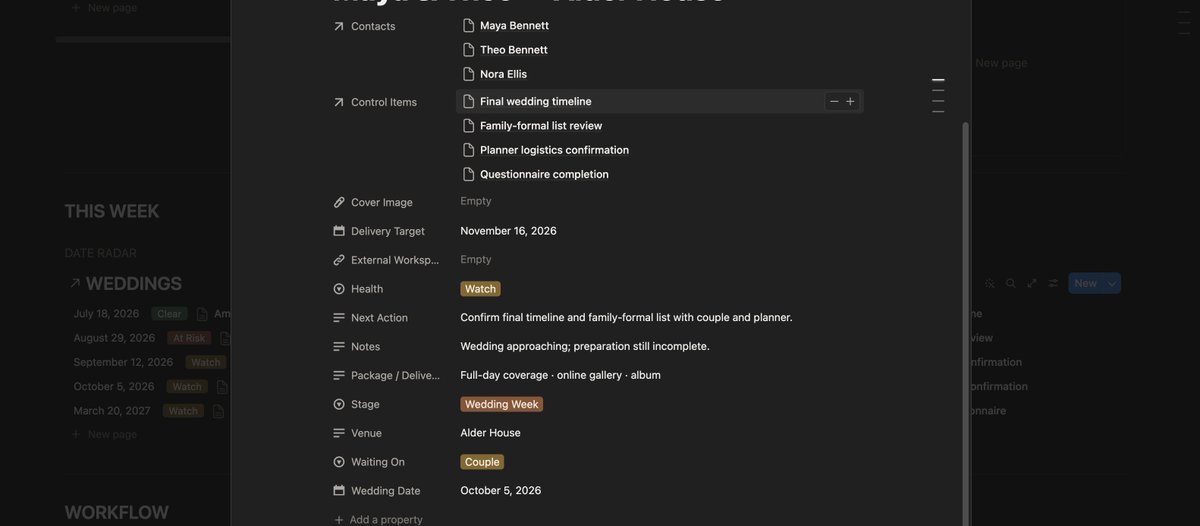1200x526 pixels.
Task: Click Add a property
Action: coord(378,520)
